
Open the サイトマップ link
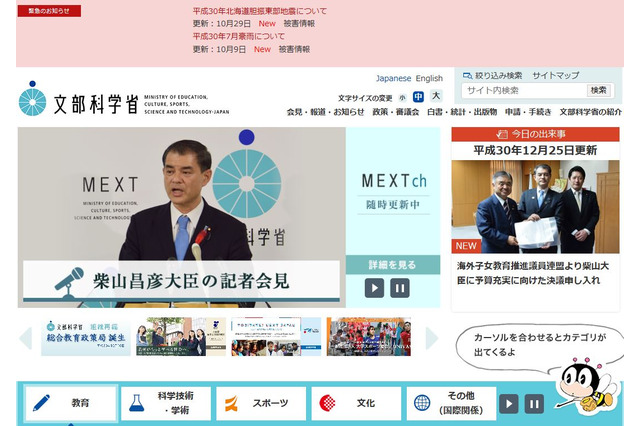click(x=556, y=75)
